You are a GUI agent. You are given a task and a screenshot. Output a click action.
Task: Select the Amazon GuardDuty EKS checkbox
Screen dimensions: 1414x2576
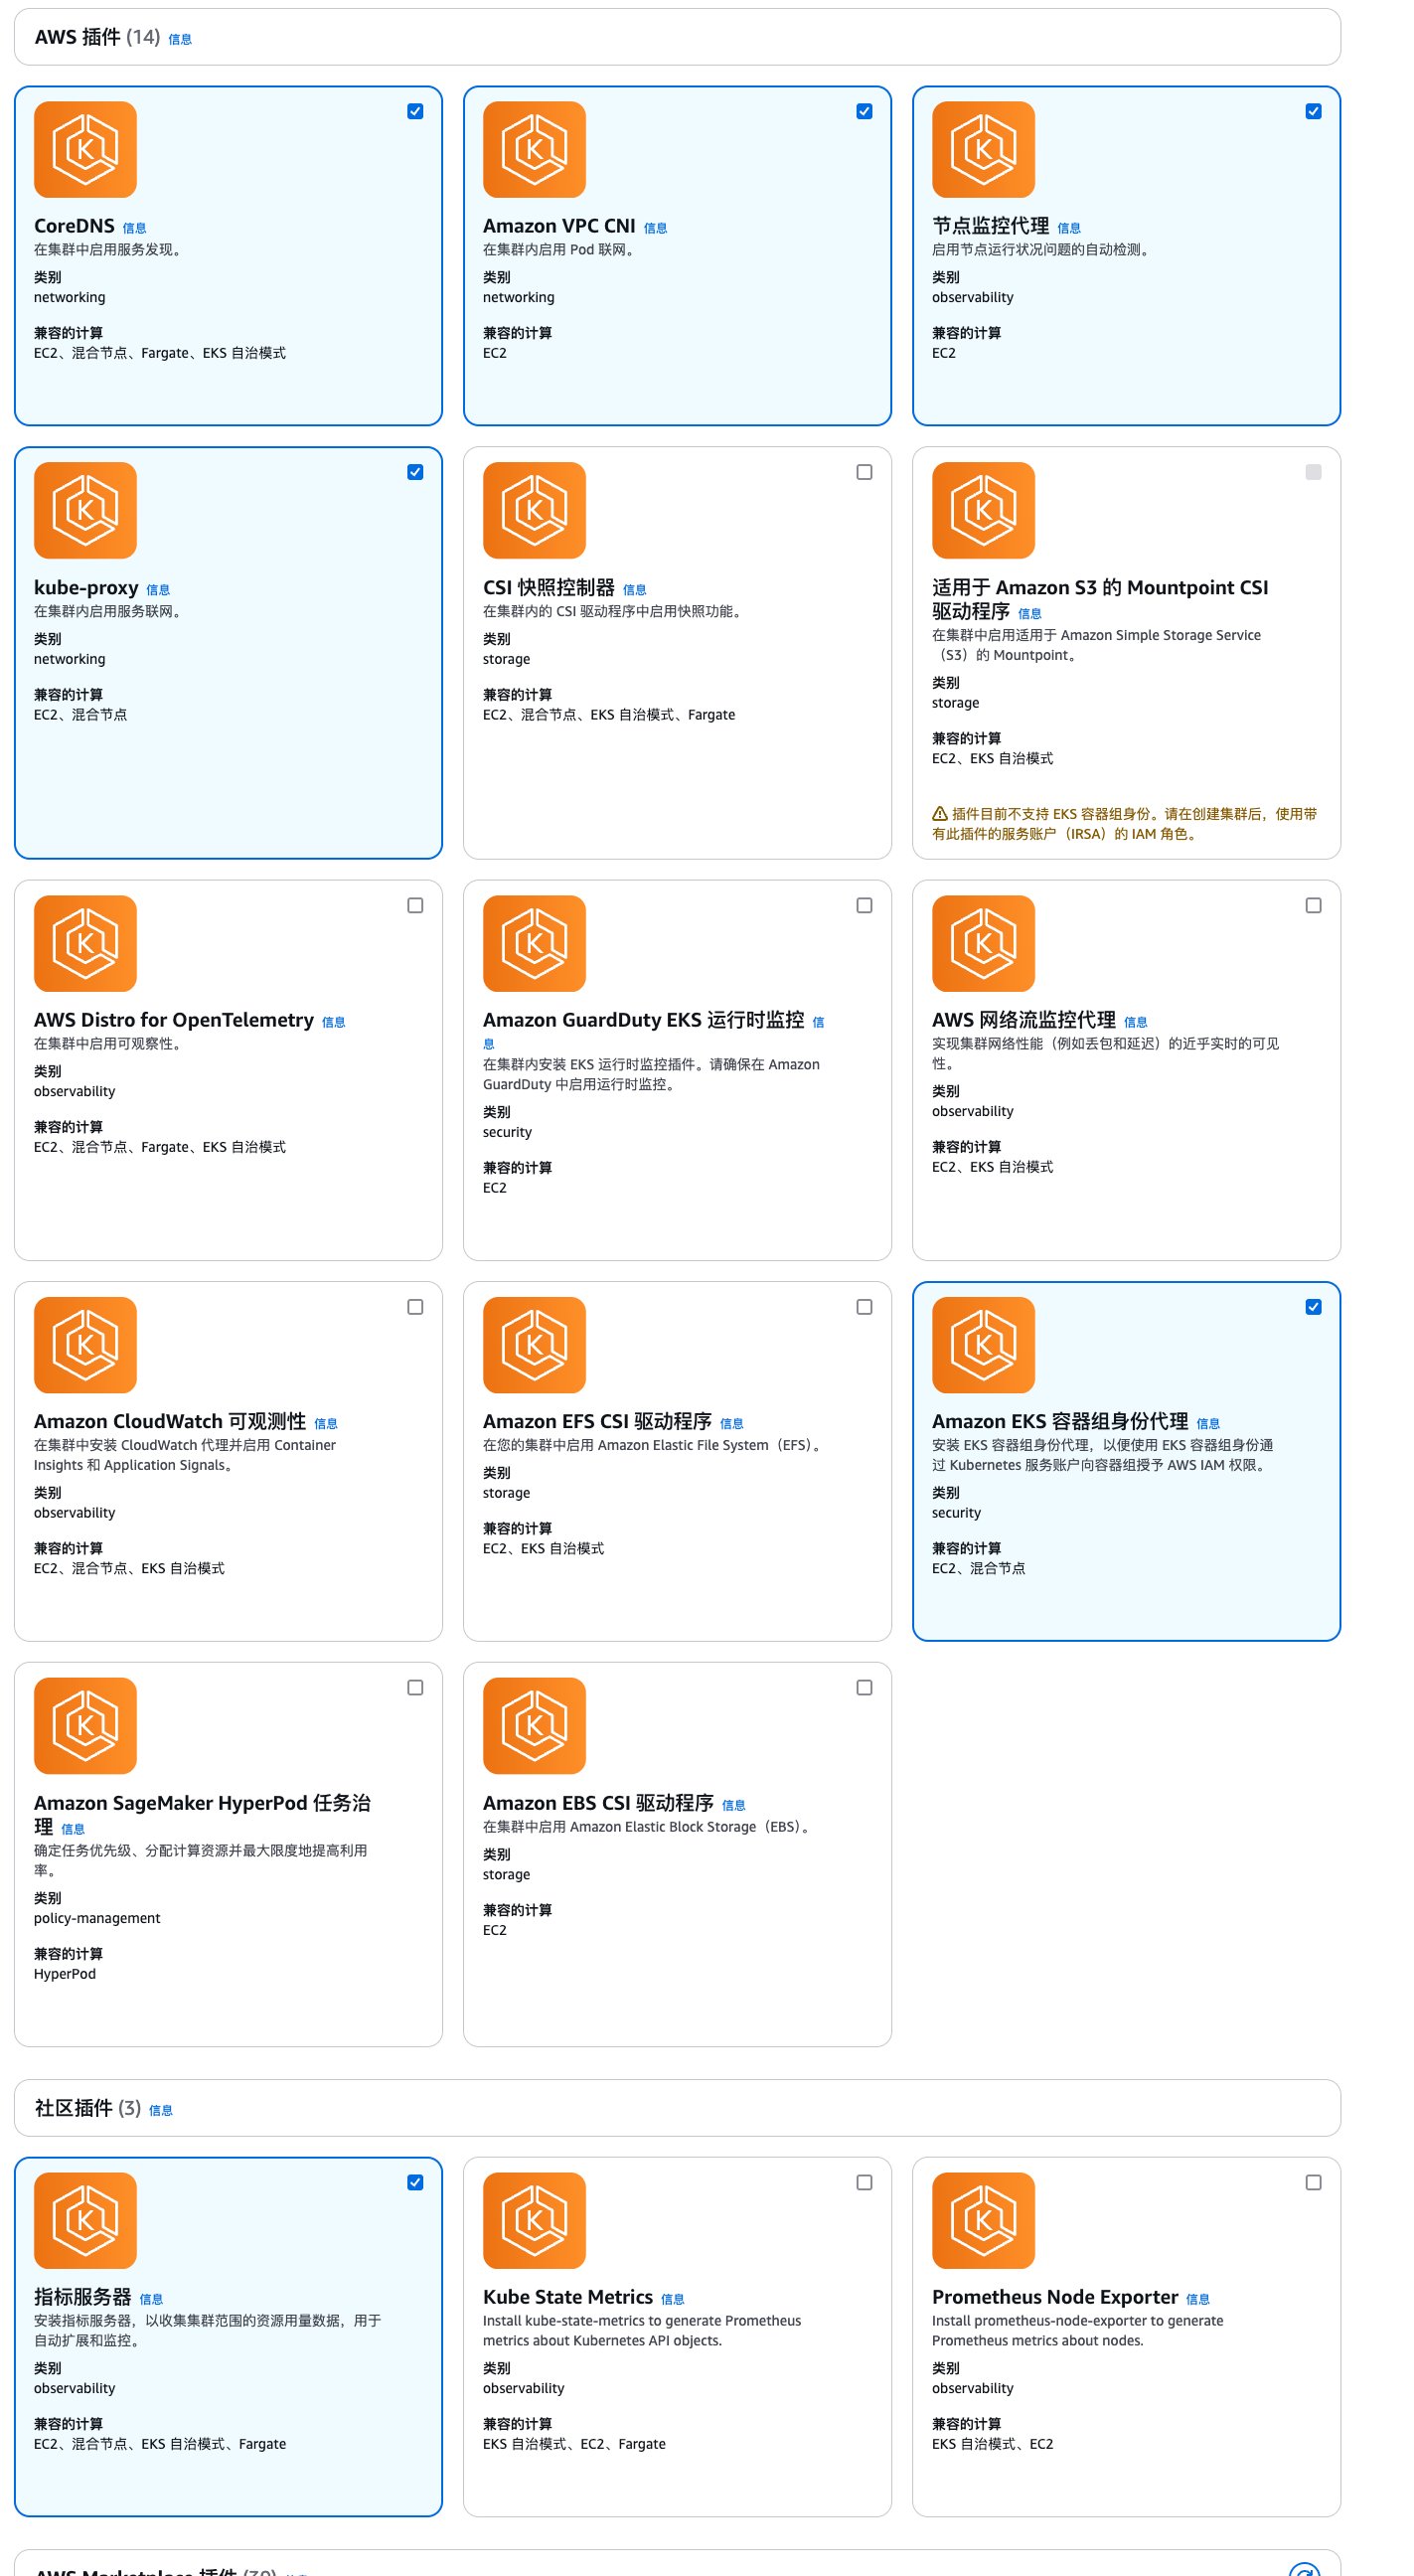point(864,905)
